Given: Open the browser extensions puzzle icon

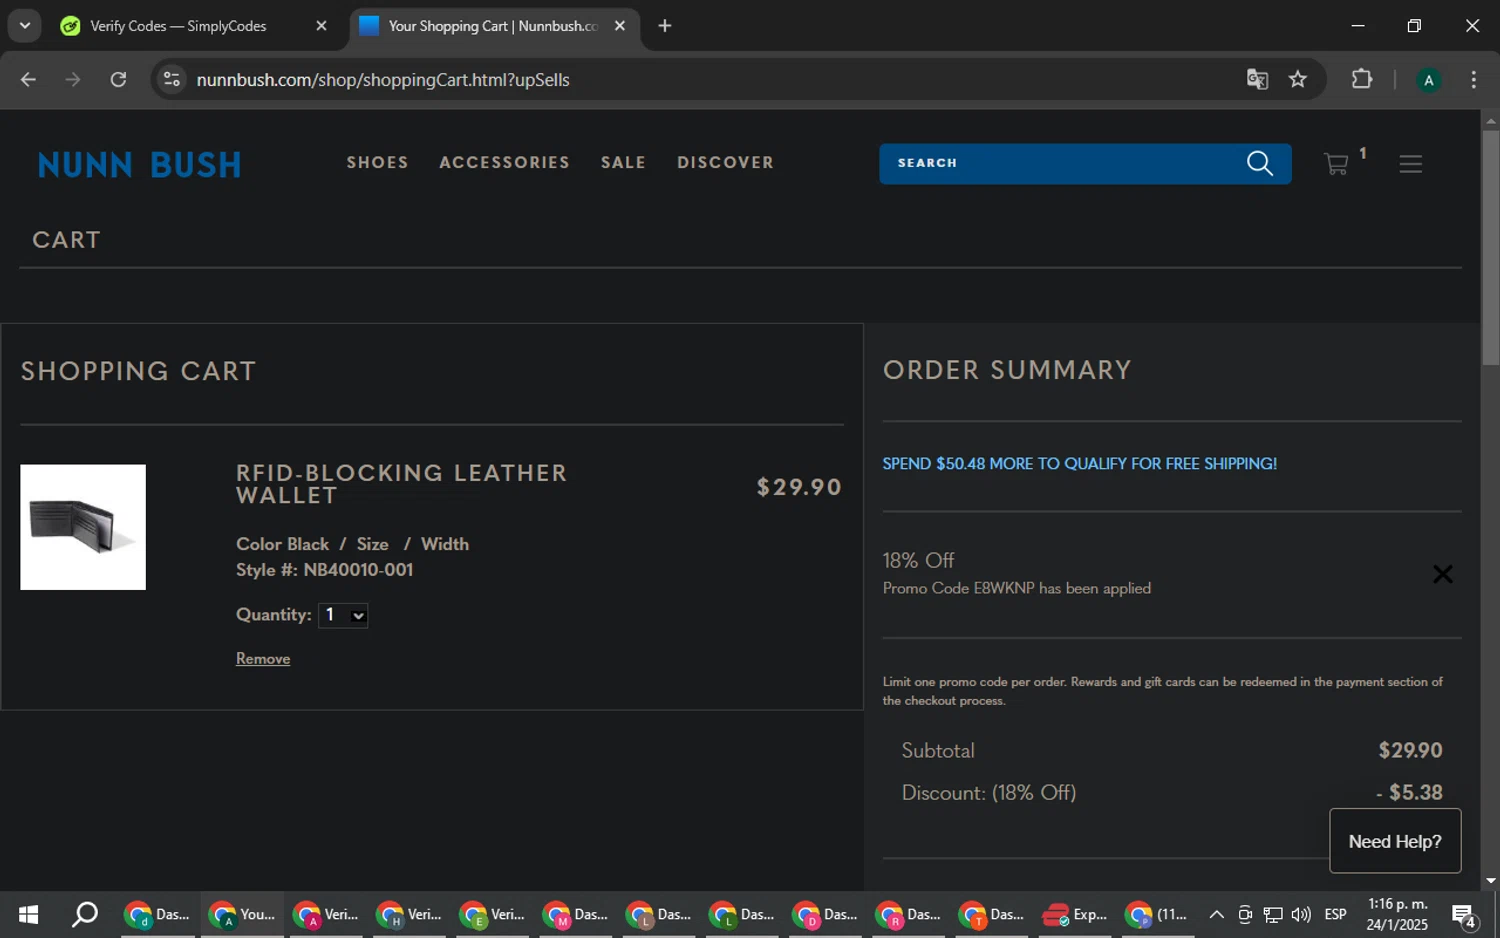Looking at the screenshot, I should tap(1362, 79).
